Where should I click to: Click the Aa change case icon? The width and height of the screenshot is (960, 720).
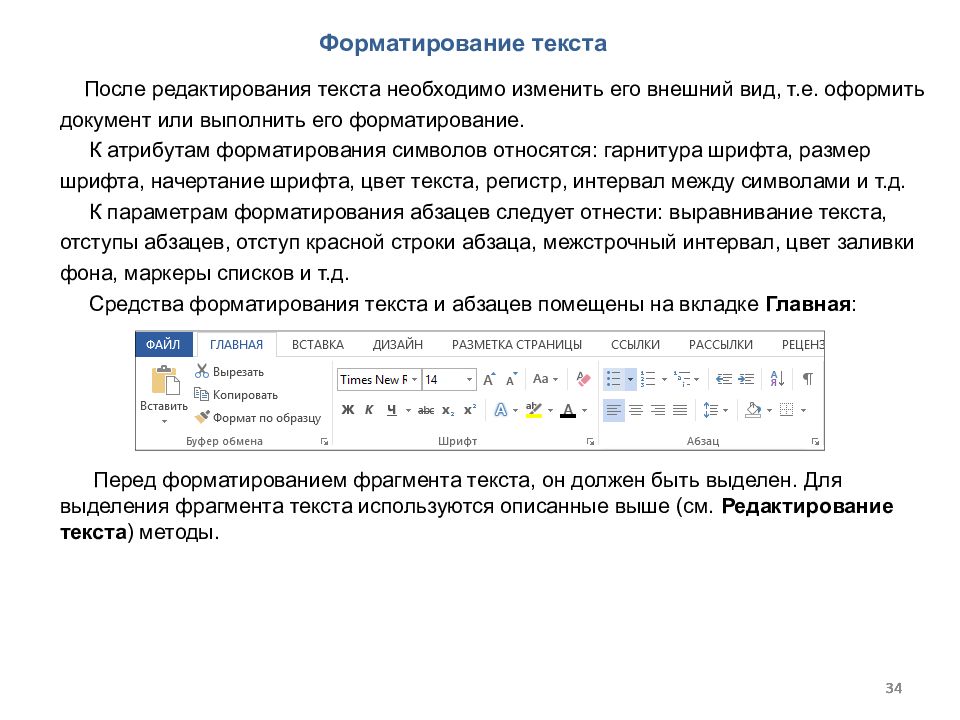(541, 379)
